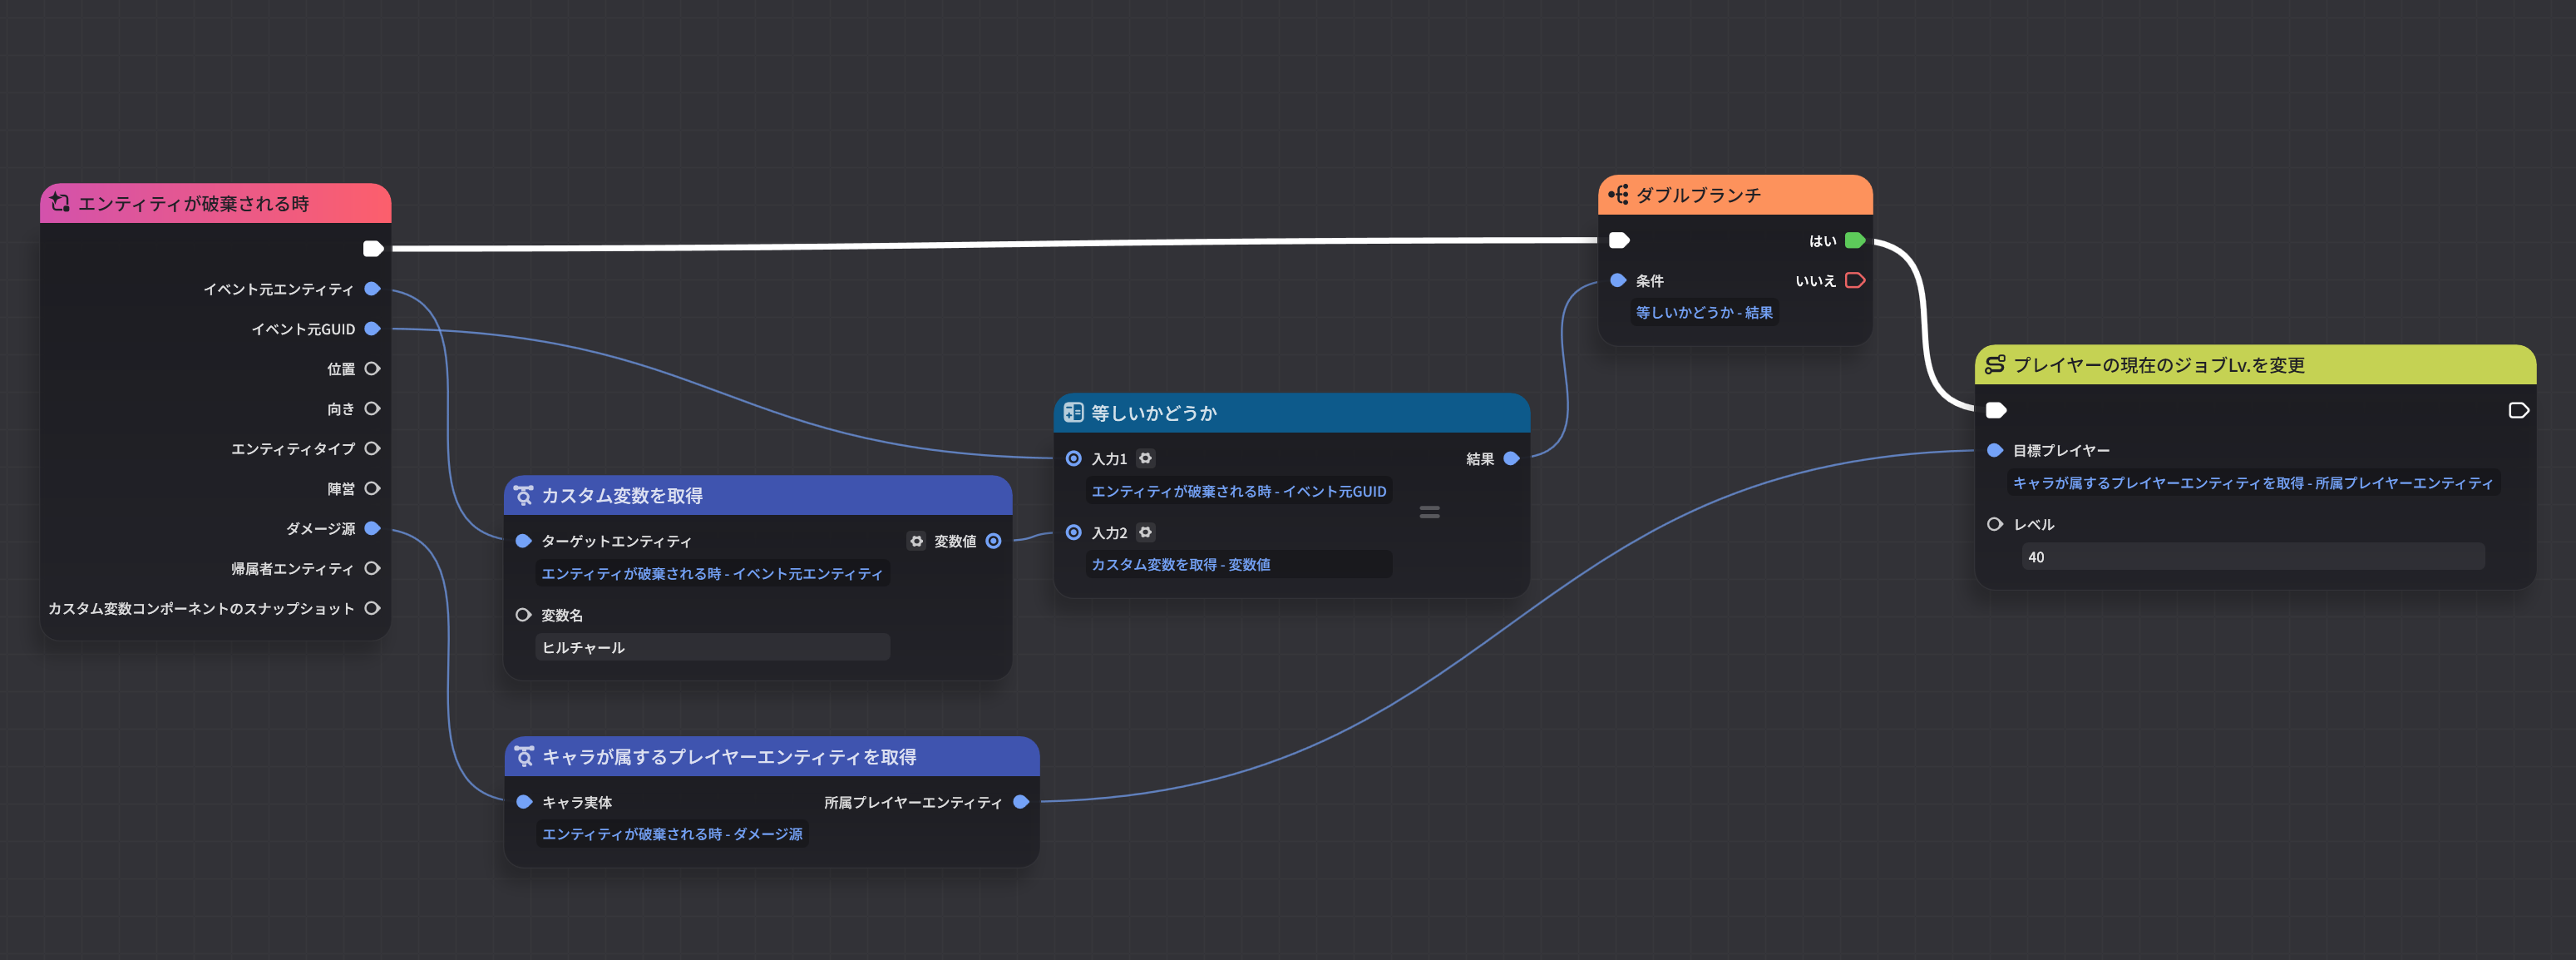Image resolution: width=2576 pixels, height=960 pixels.
Task: Open the gear settings beside 入力2
Action: coord(1146,532)
